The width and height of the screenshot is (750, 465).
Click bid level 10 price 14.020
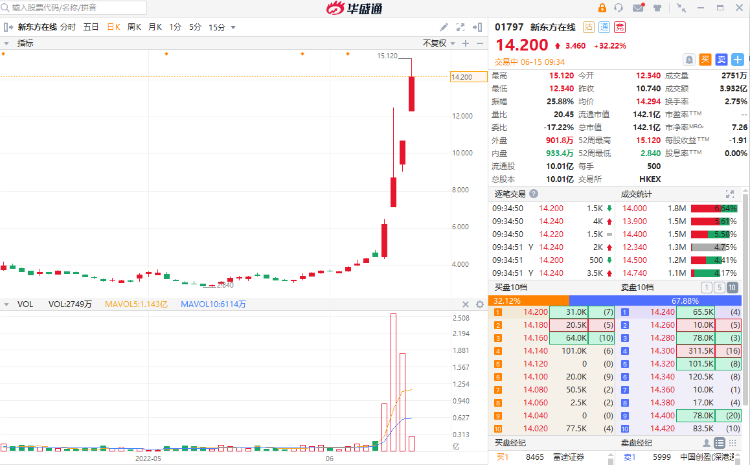tap(535, 428)
